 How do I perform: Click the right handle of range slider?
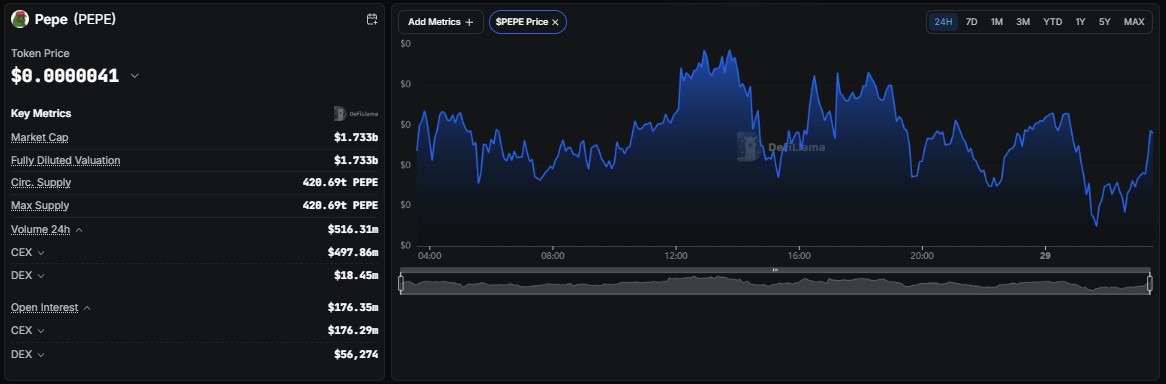pos(1150,283)
